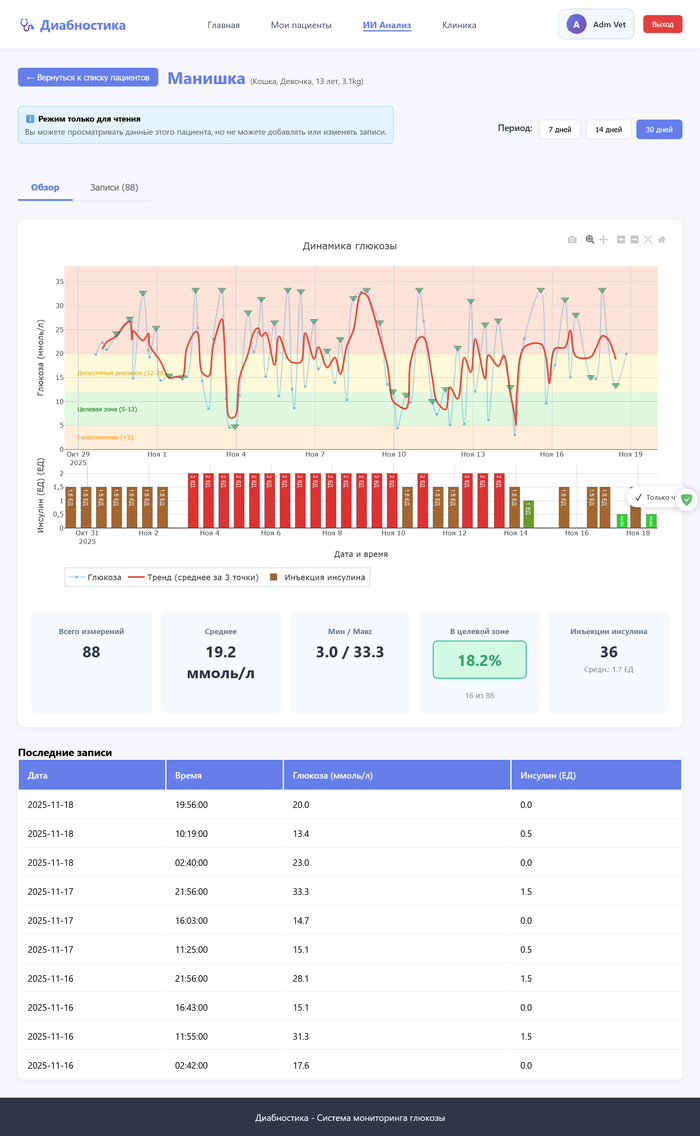Select the 7 дней period
This screenshot has height=1136, width=700.
560,129
